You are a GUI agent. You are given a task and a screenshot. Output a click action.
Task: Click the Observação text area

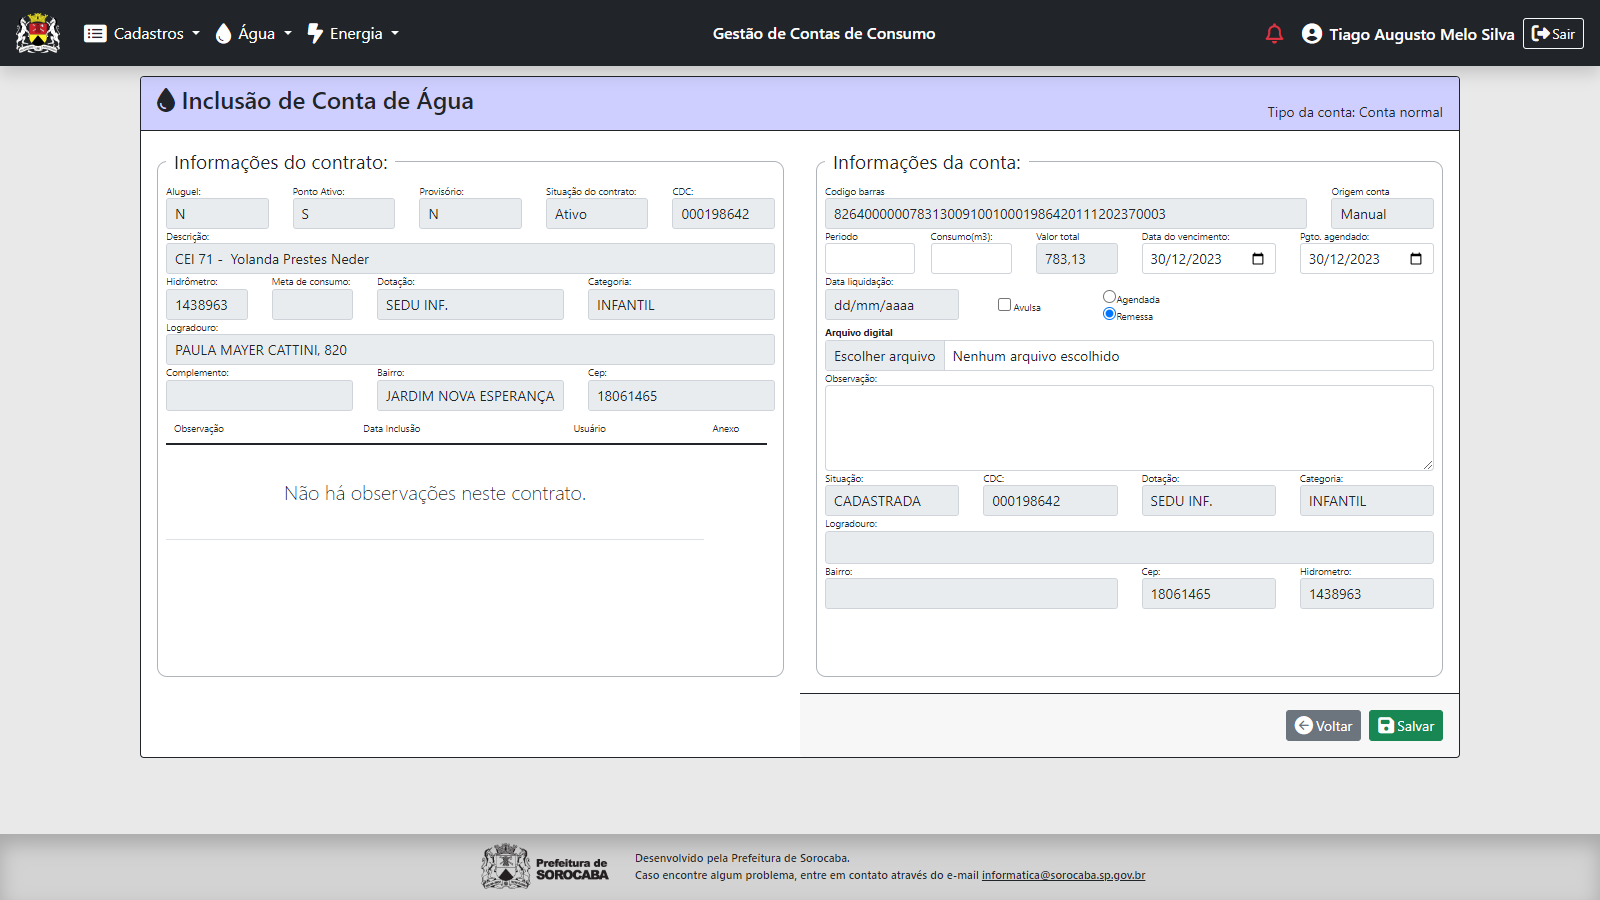tap(1129, 428)
